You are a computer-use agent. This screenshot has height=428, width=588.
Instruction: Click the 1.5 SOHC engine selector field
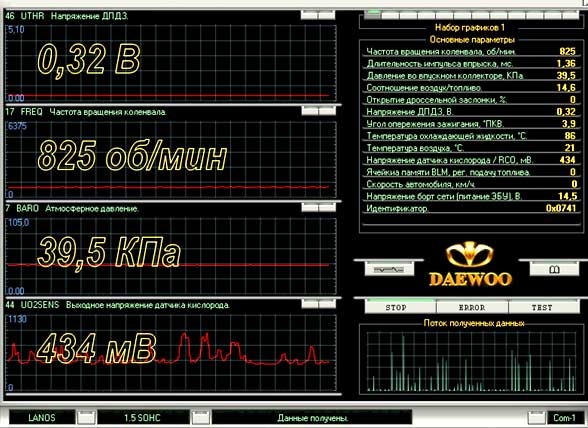click(x=143, y=417)
